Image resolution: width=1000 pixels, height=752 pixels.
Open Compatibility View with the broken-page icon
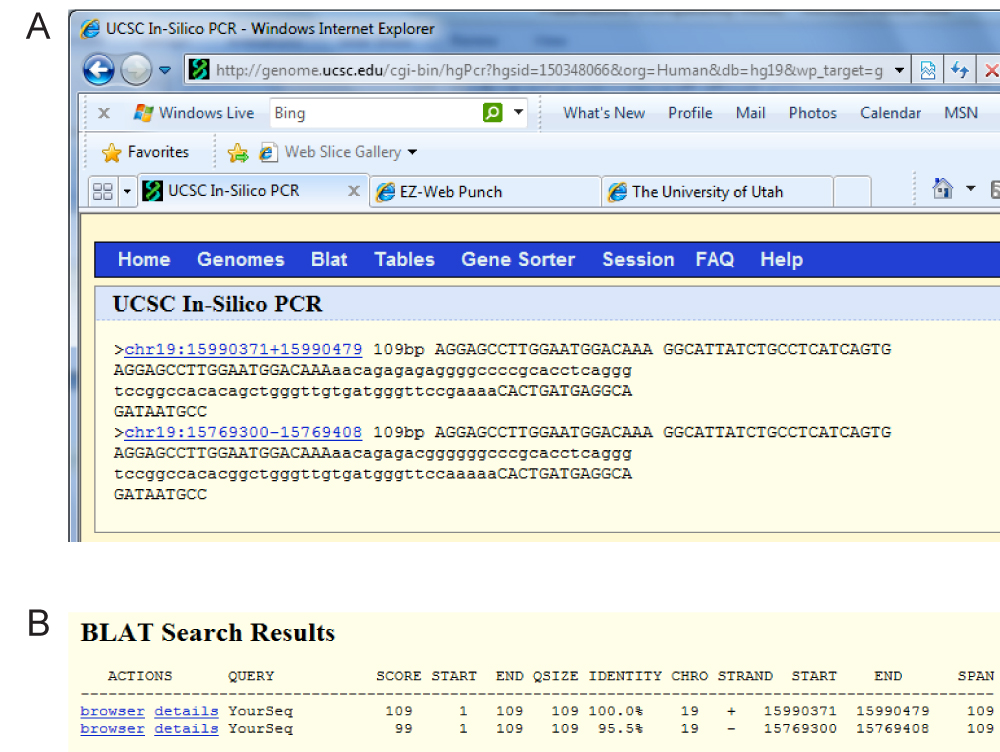[928, 70]
